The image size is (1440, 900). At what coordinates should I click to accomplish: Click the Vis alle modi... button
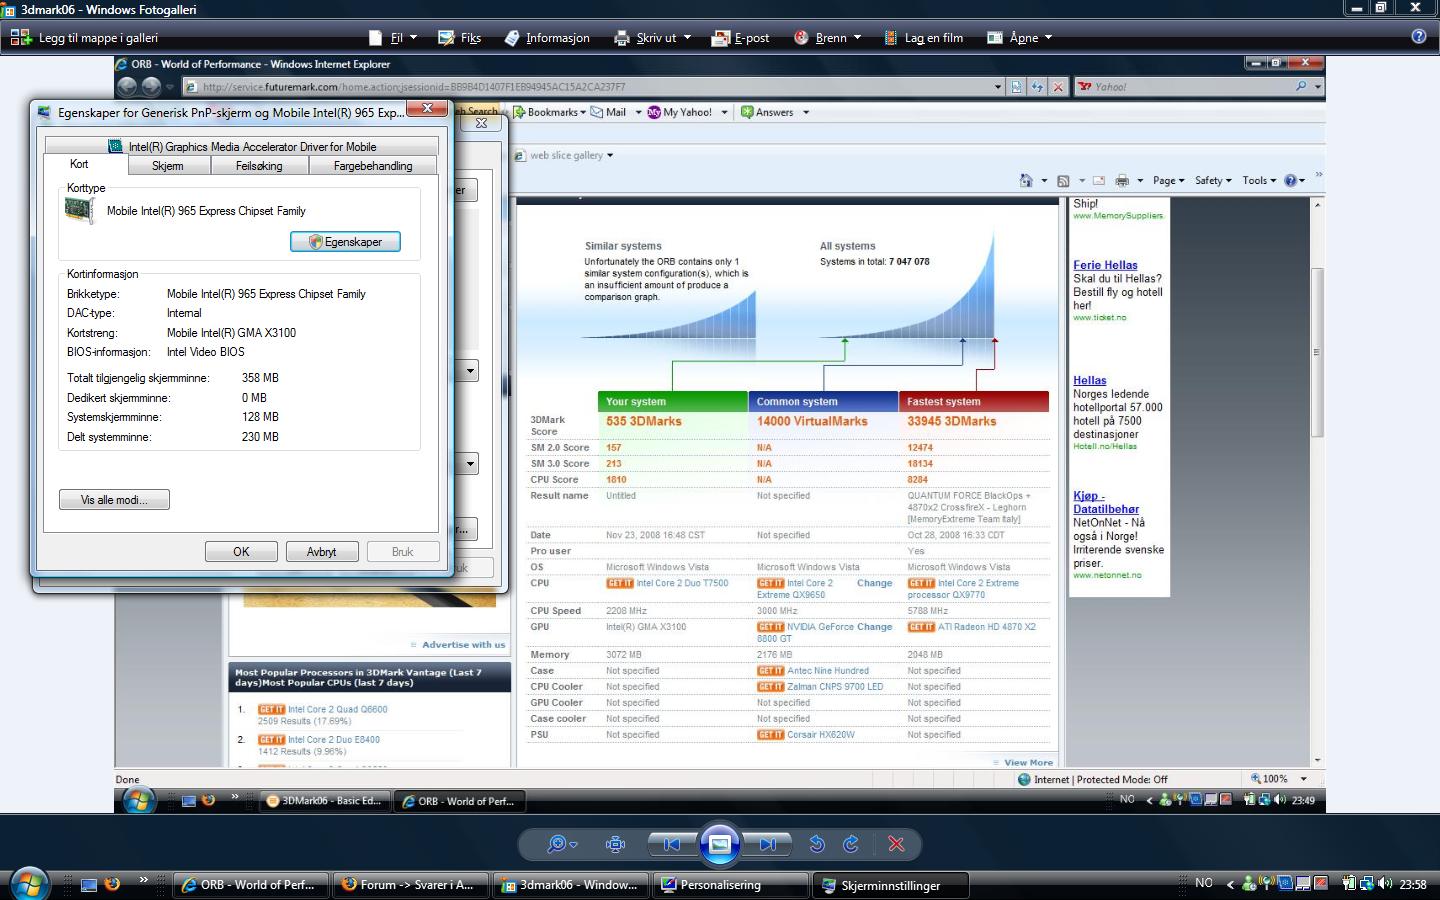pos(114,500)
